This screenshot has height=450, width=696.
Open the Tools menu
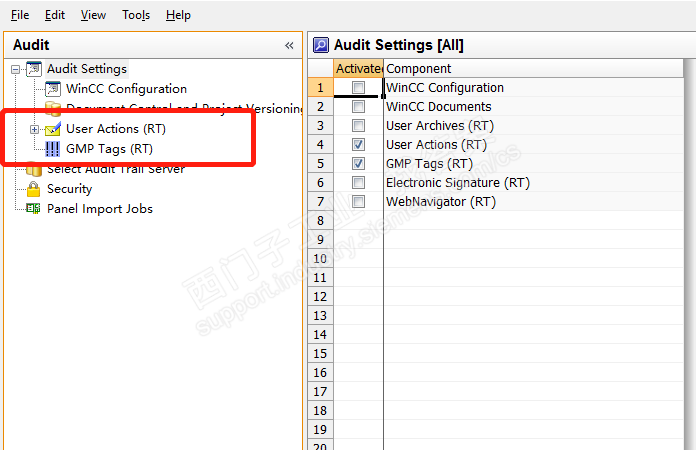click(x=136, y=15)
